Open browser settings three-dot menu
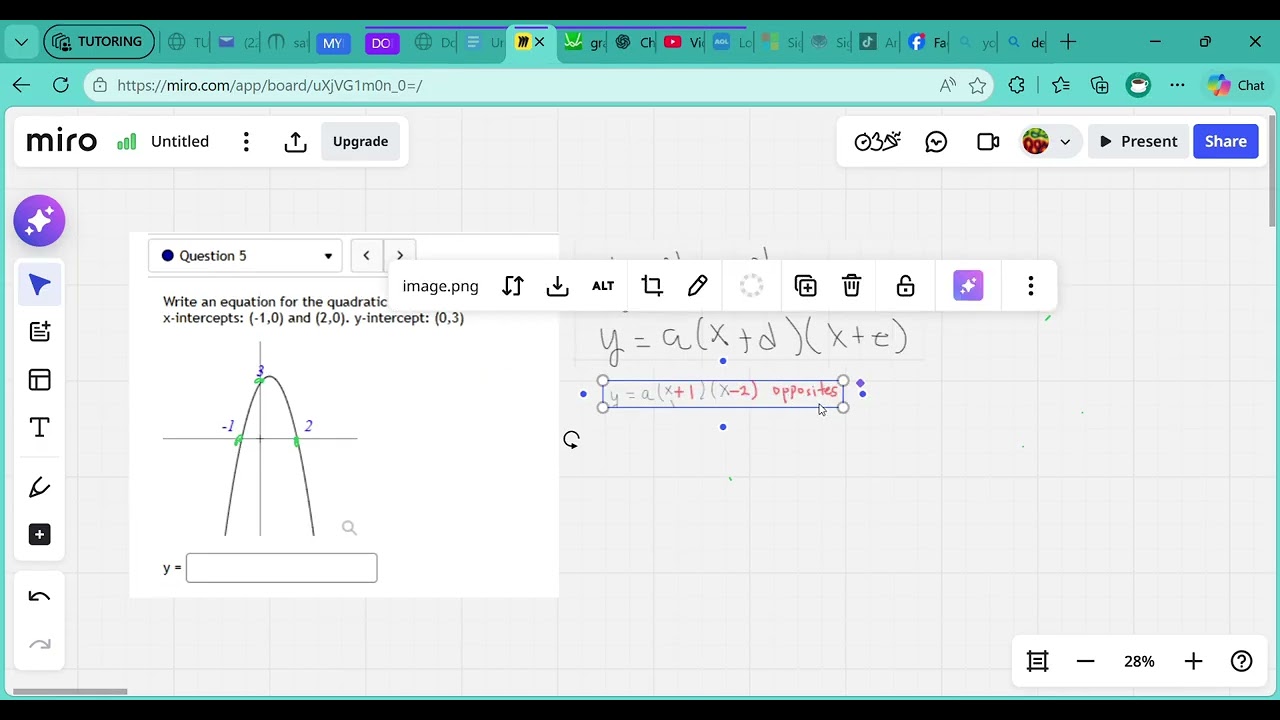Screen dimensions: 1280x720 [1177, 86]
